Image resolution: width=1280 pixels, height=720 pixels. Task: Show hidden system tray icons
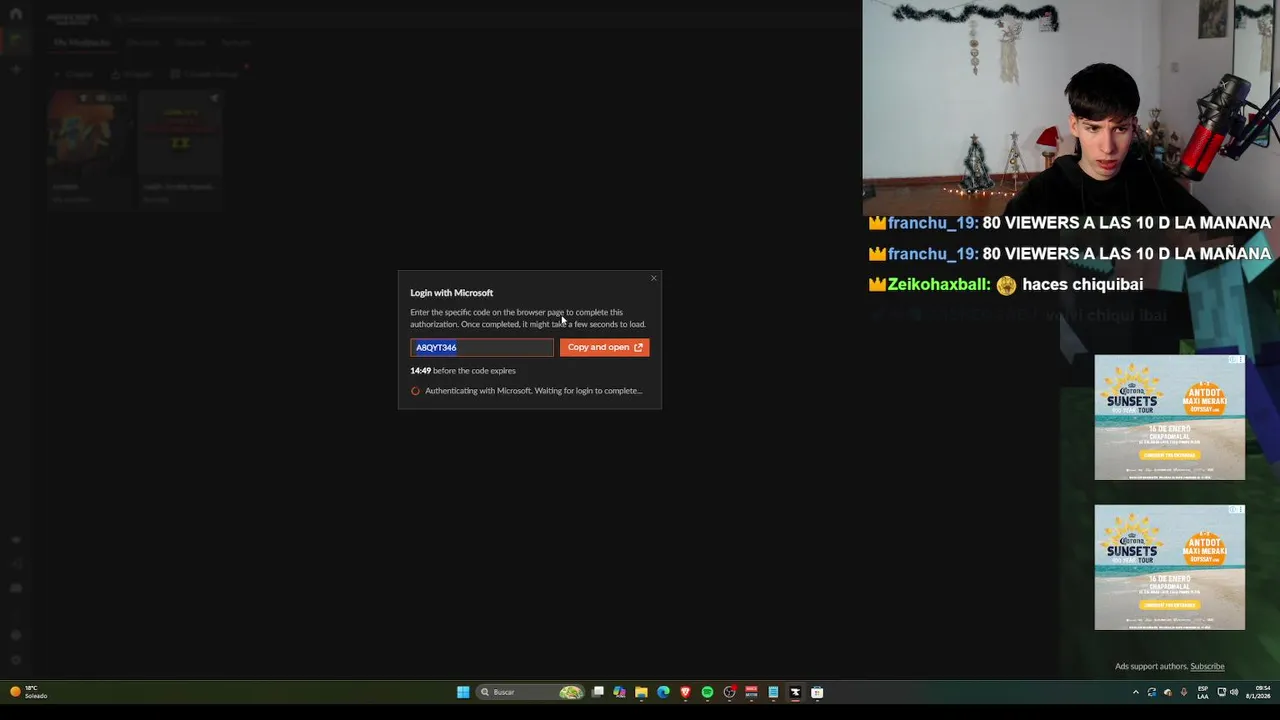tap(1136, 692)
